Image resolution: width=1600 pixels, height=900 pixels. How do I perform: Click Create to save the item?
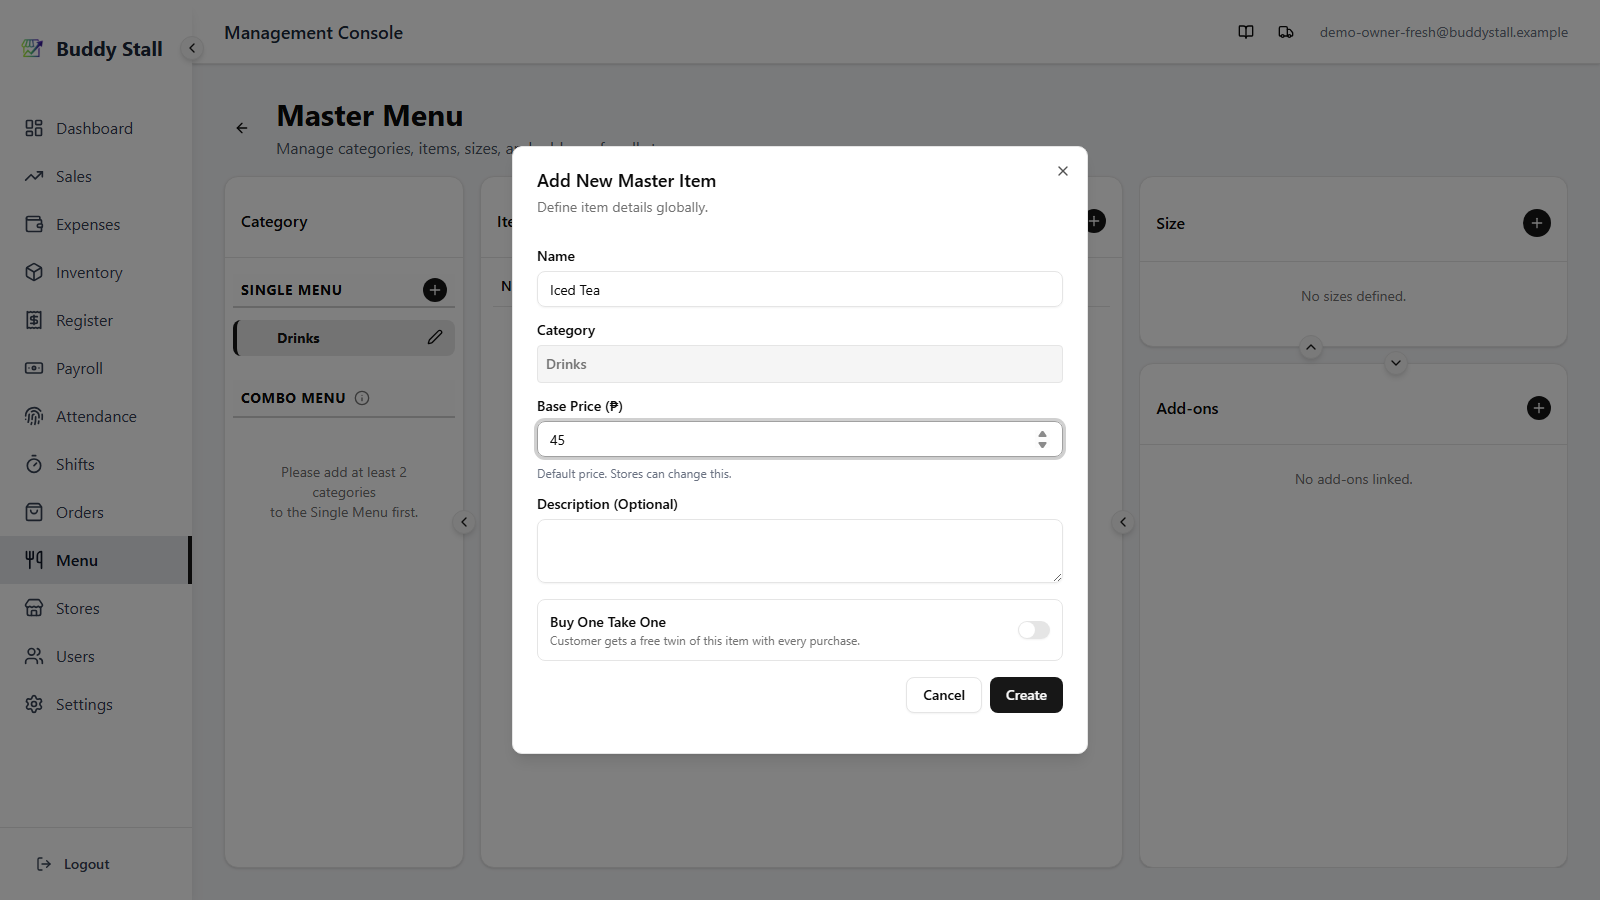click(x=1026, y=695)
